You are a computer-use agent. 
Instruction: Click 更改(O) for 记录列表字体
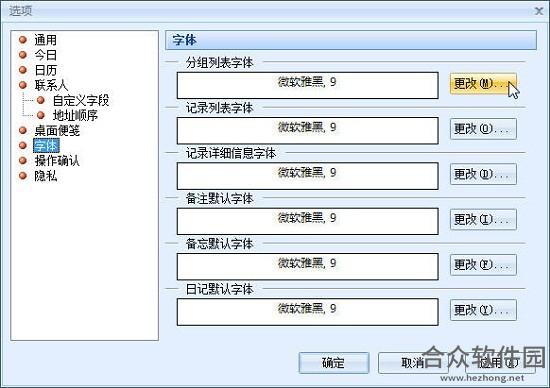tap(483, 129)
